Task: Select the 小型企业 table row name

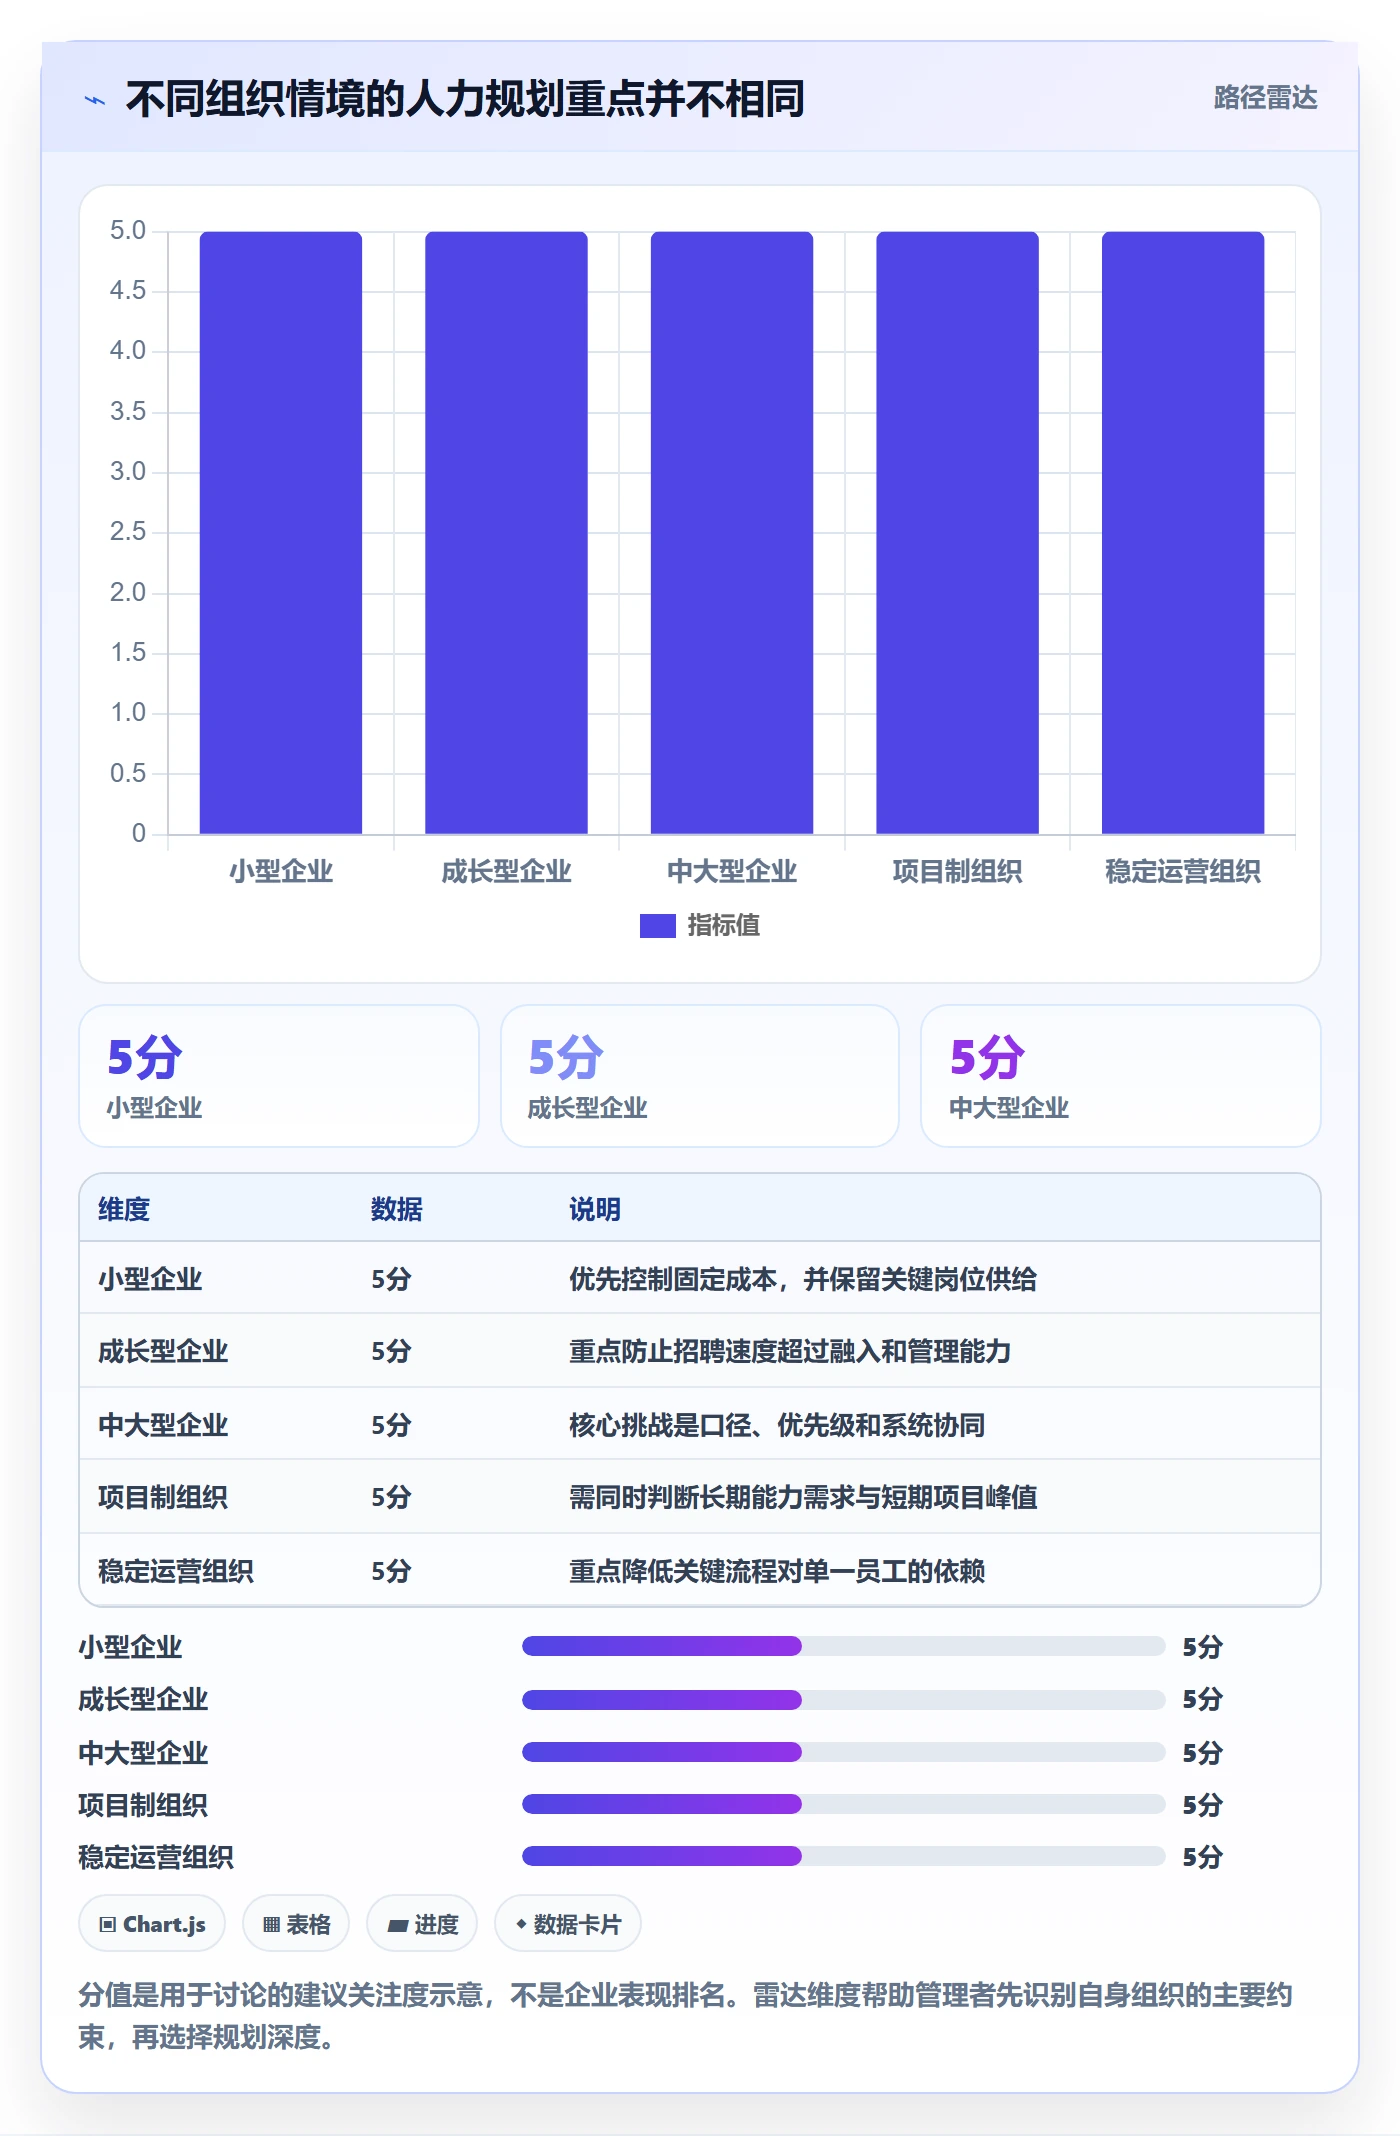Action: (150, 1279)
